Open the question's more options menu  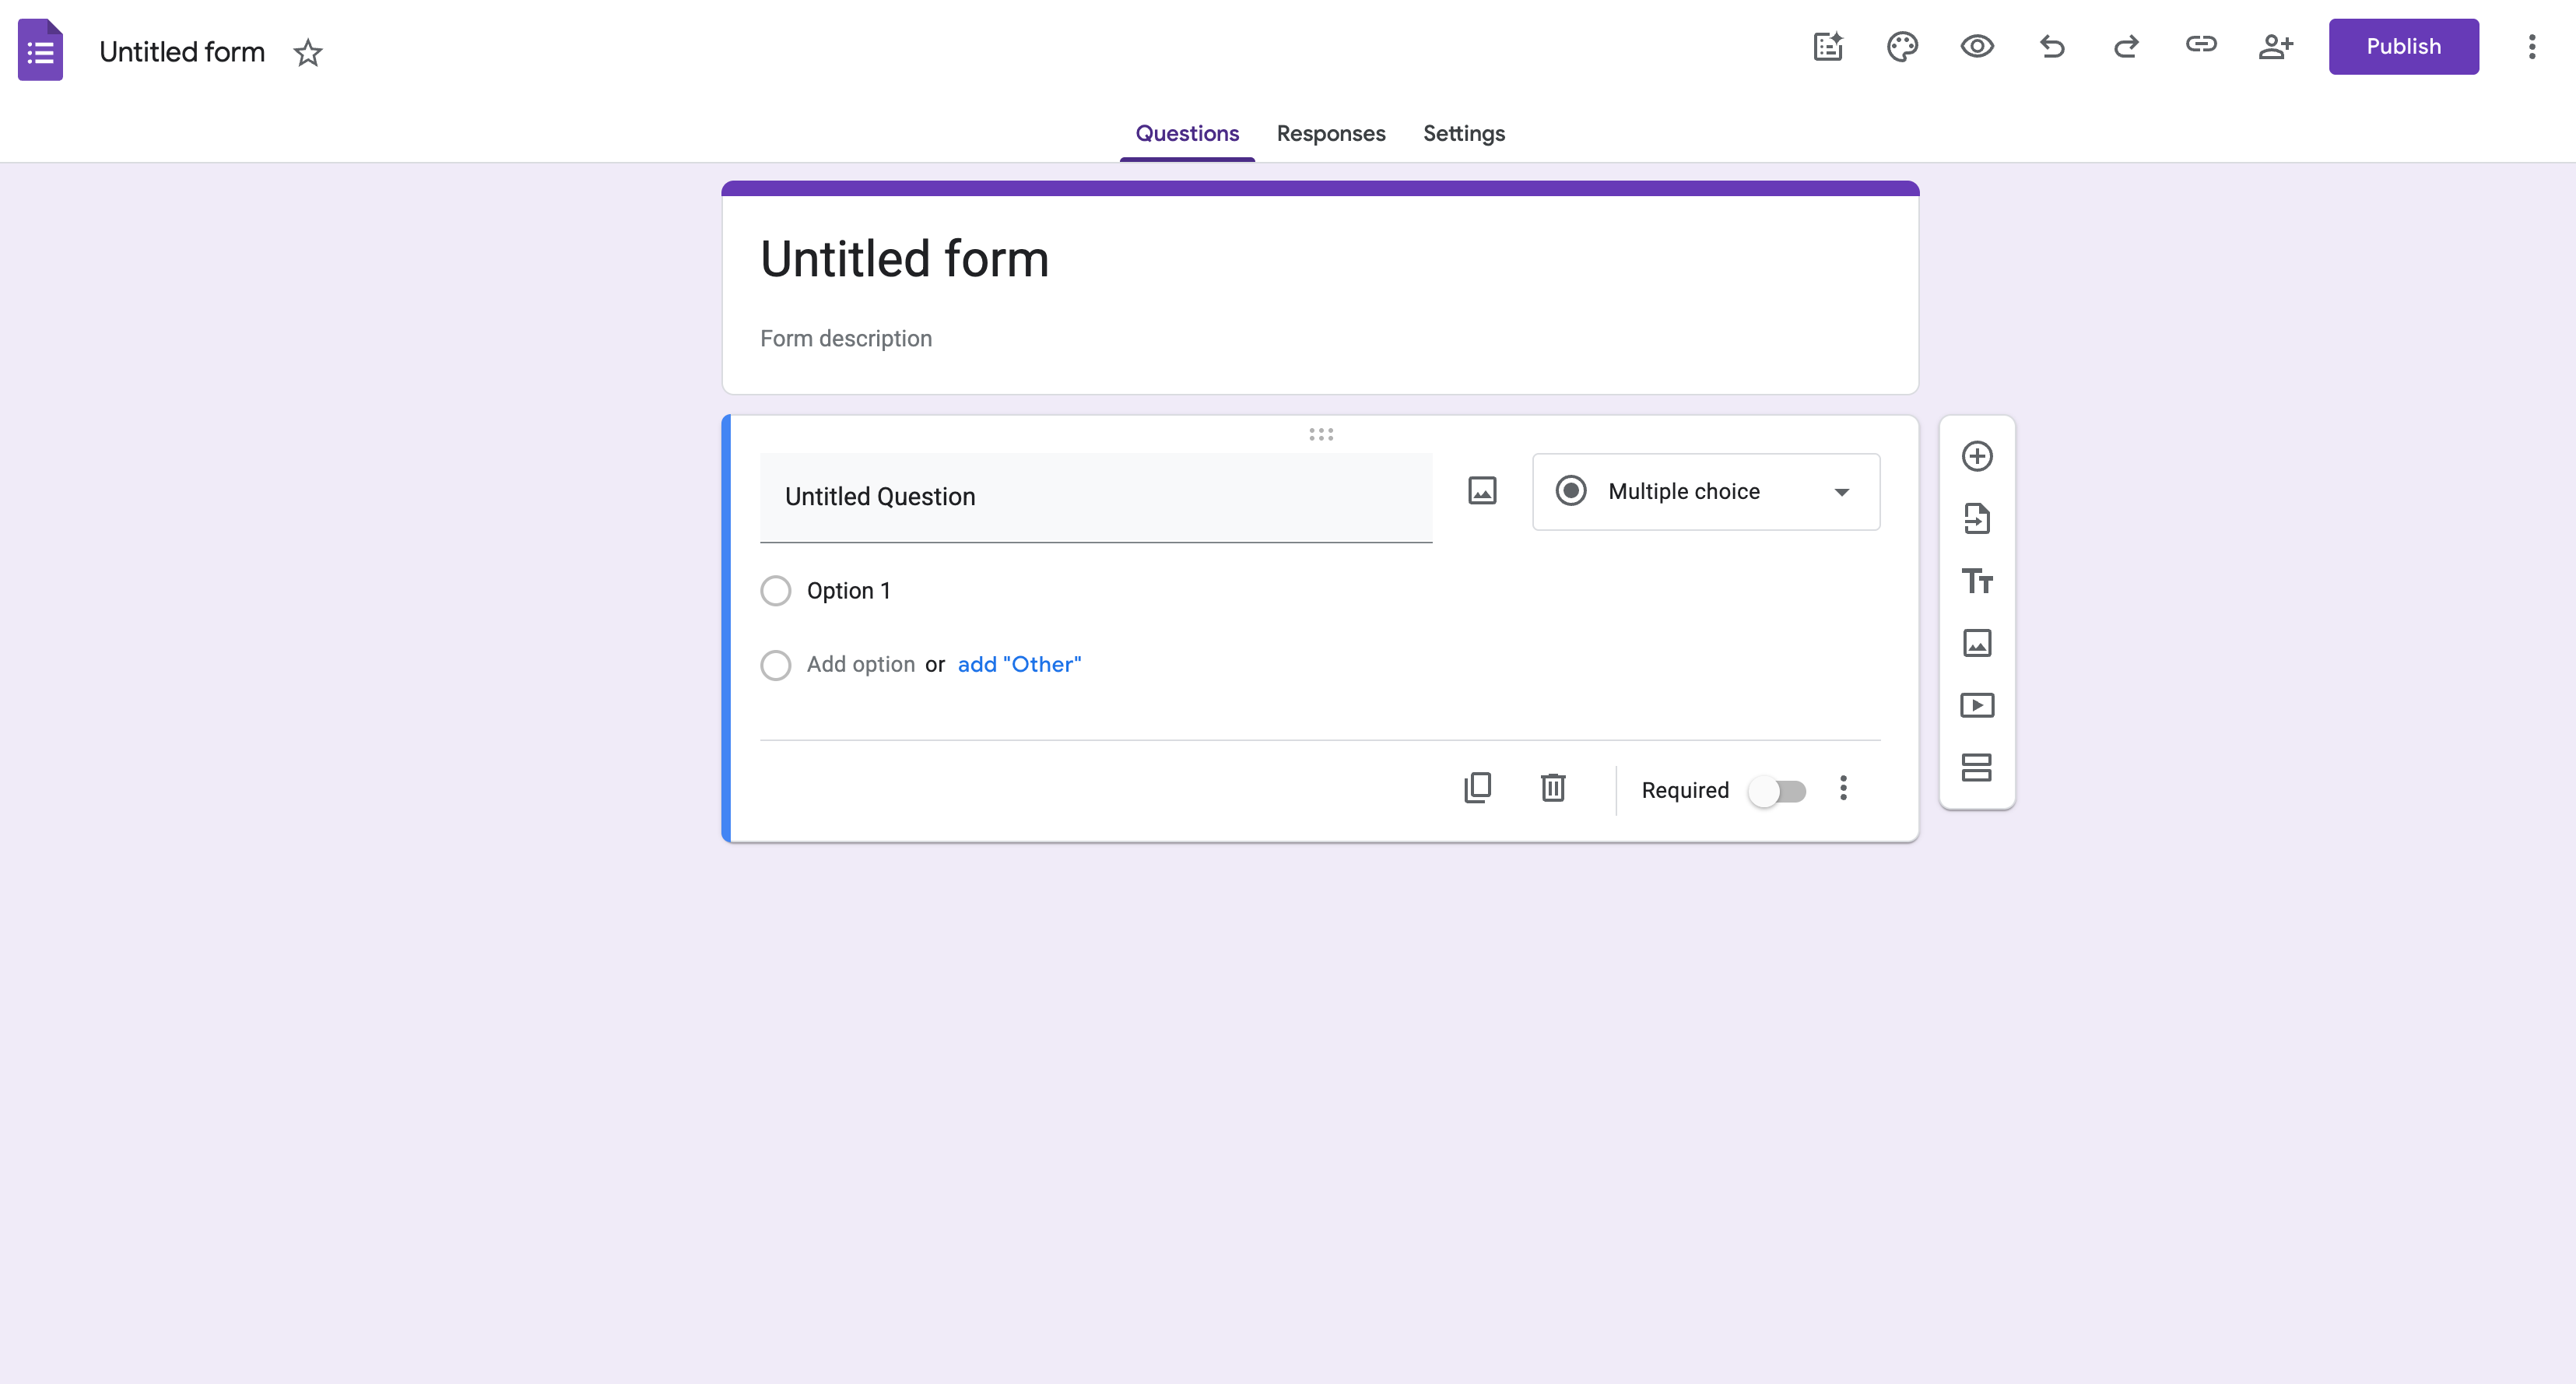[x=1843, y=788]
